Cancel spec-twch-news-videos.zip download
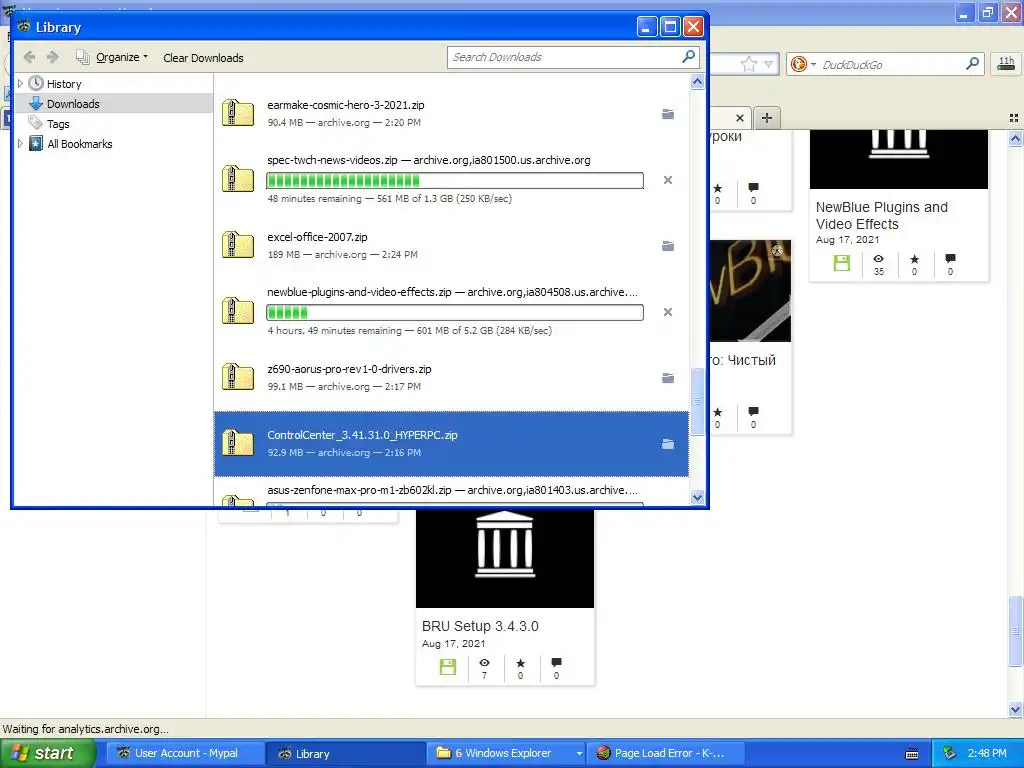The height and width of the screenshot is (768, 1024). point(667,180)
